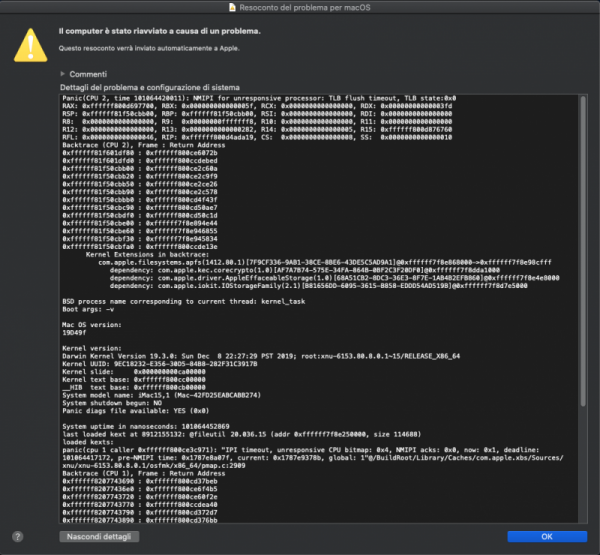Click the 'R12:' register line
The height and width of the screenshot is (555, 600).
(x=257, y=129)
